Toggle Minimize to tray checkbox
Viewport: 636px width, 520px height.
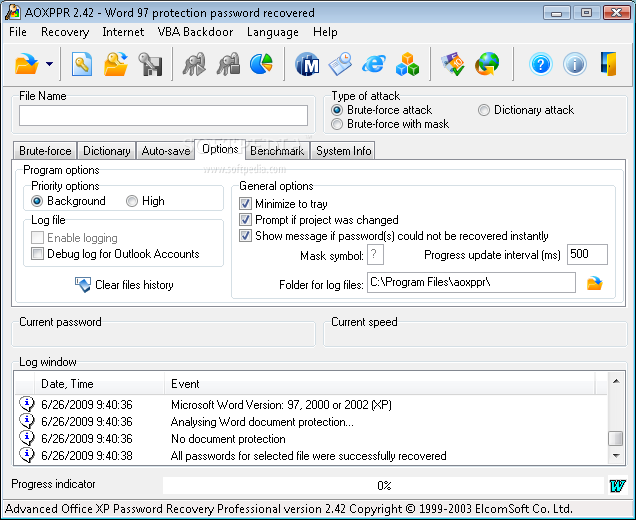[x=245, y=204]
